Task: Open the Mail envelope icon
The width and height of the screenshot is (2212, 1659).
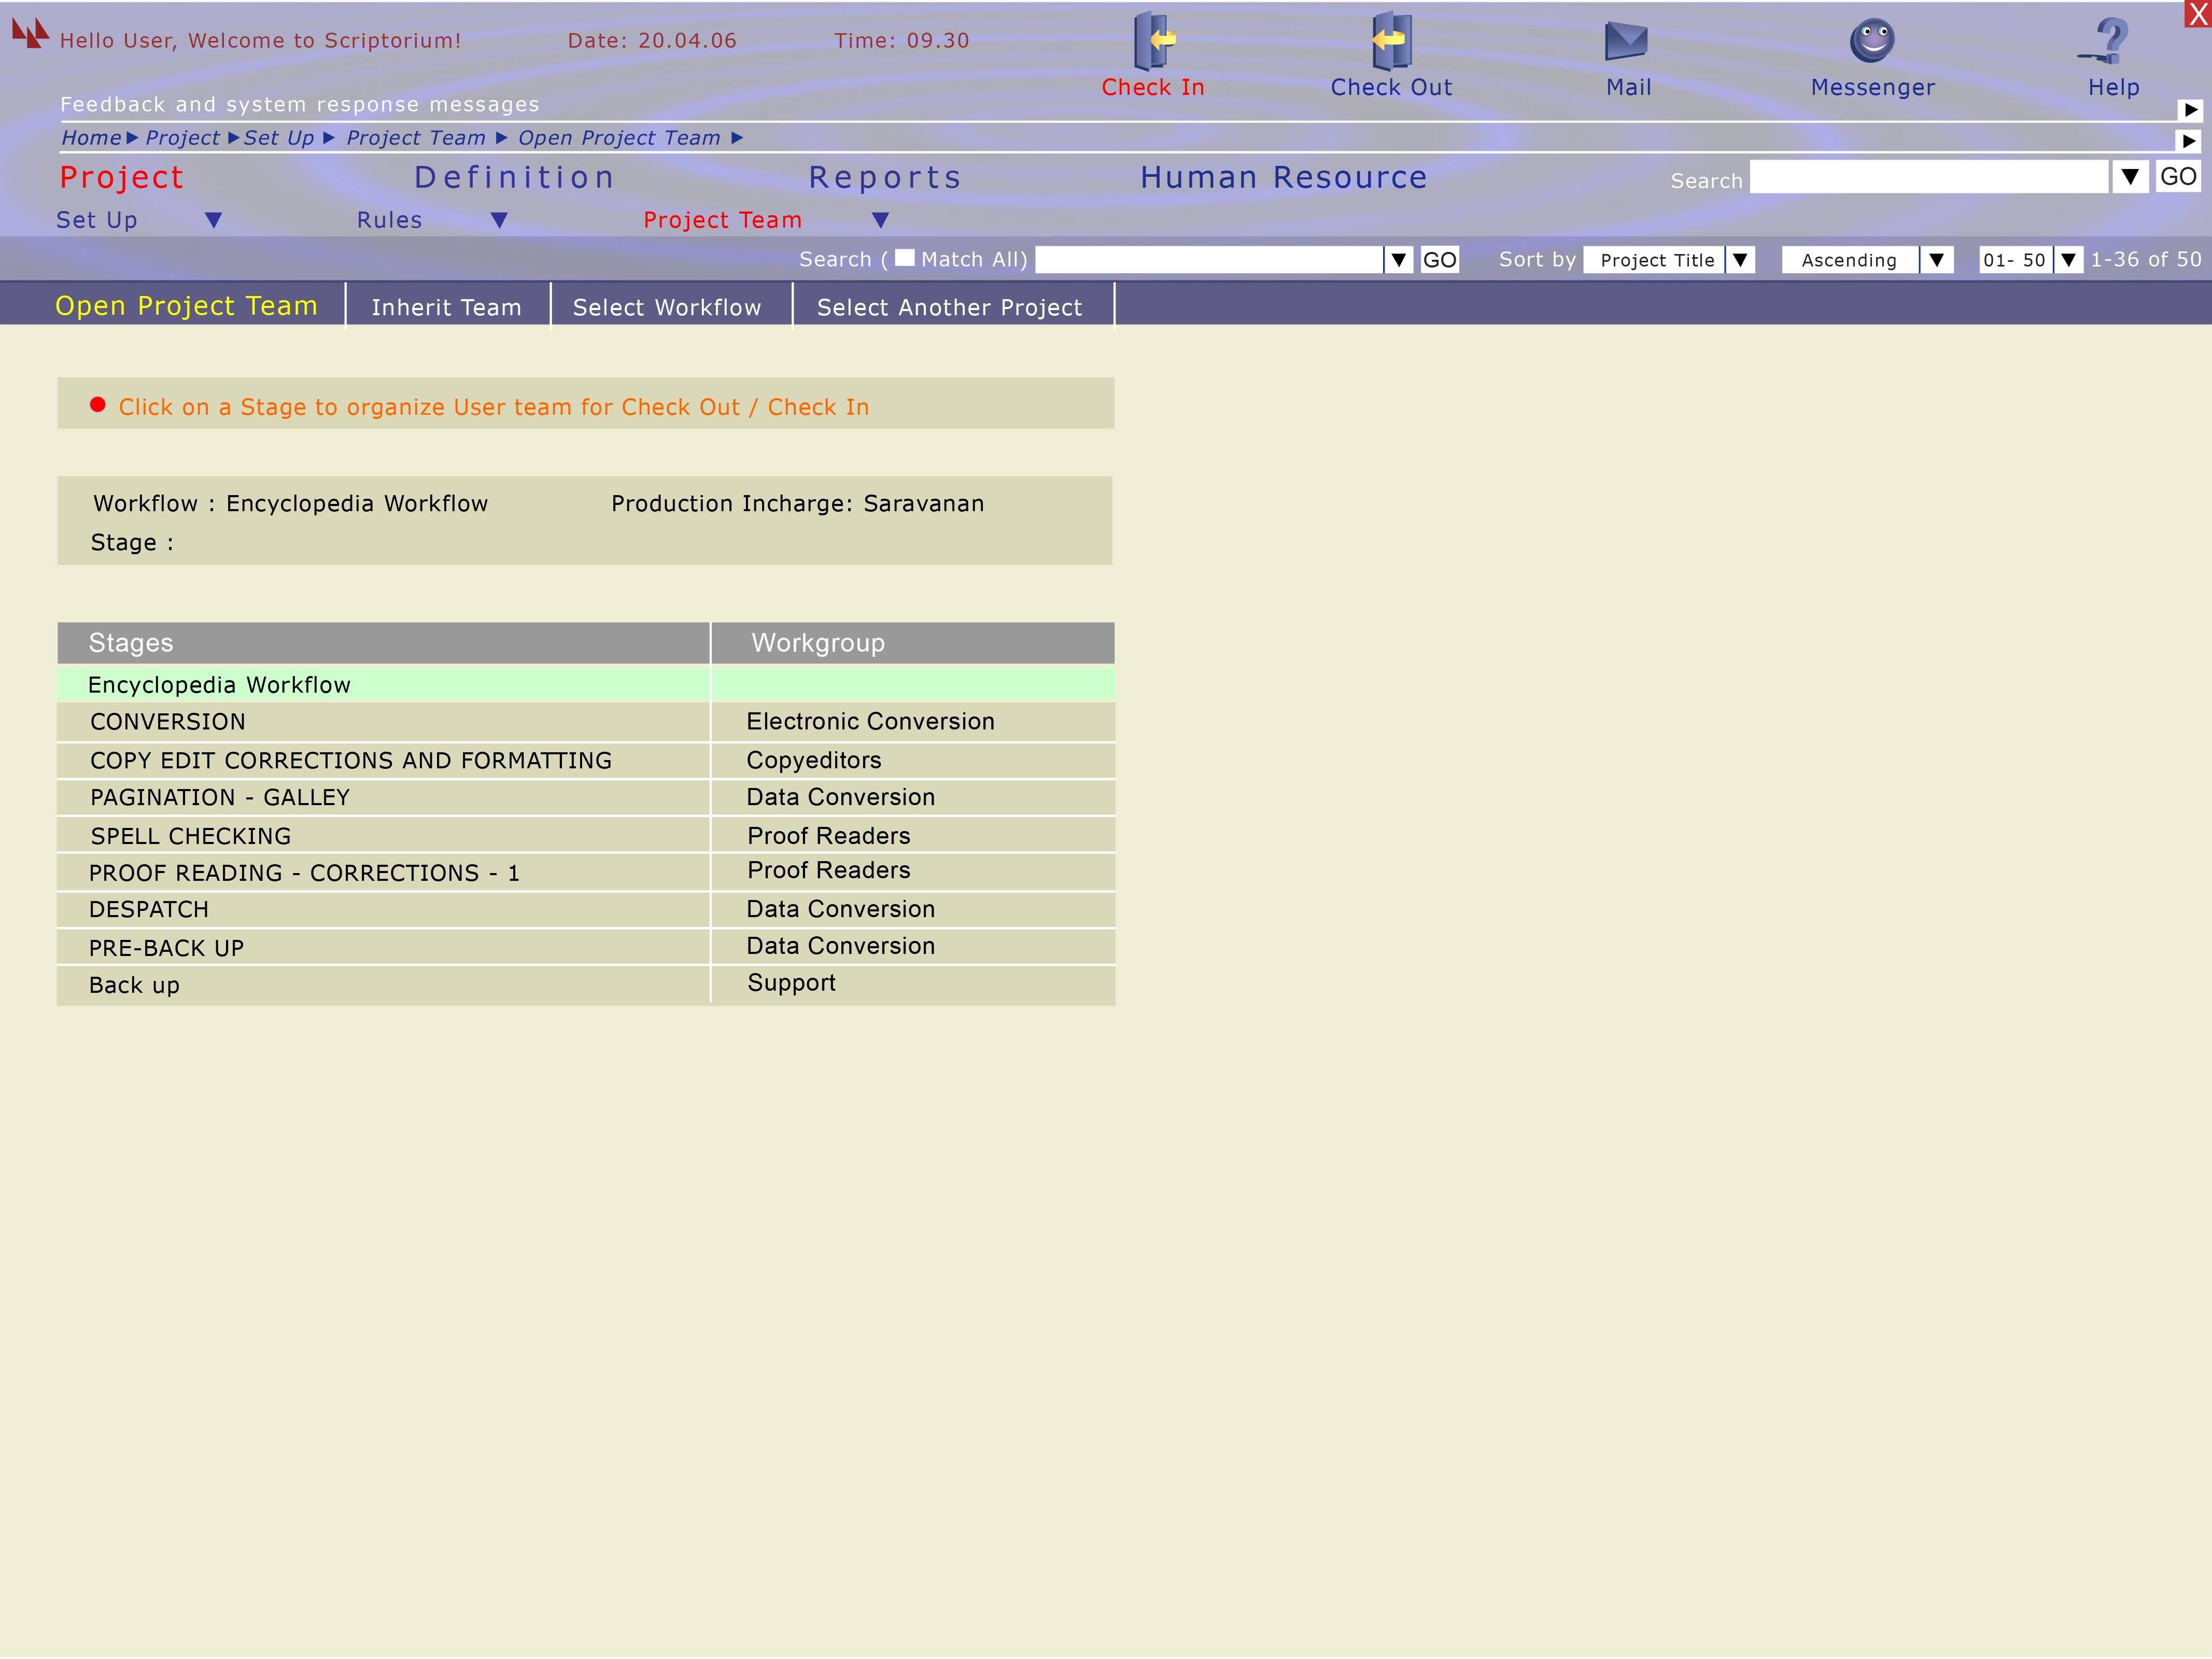Action: point(1626,41)
